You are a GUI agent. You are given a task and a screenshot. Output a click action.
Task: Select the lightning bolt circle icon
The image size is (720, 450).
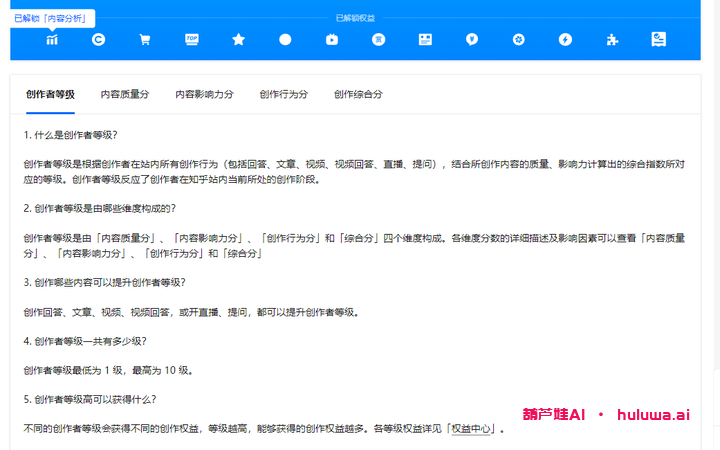565,40
